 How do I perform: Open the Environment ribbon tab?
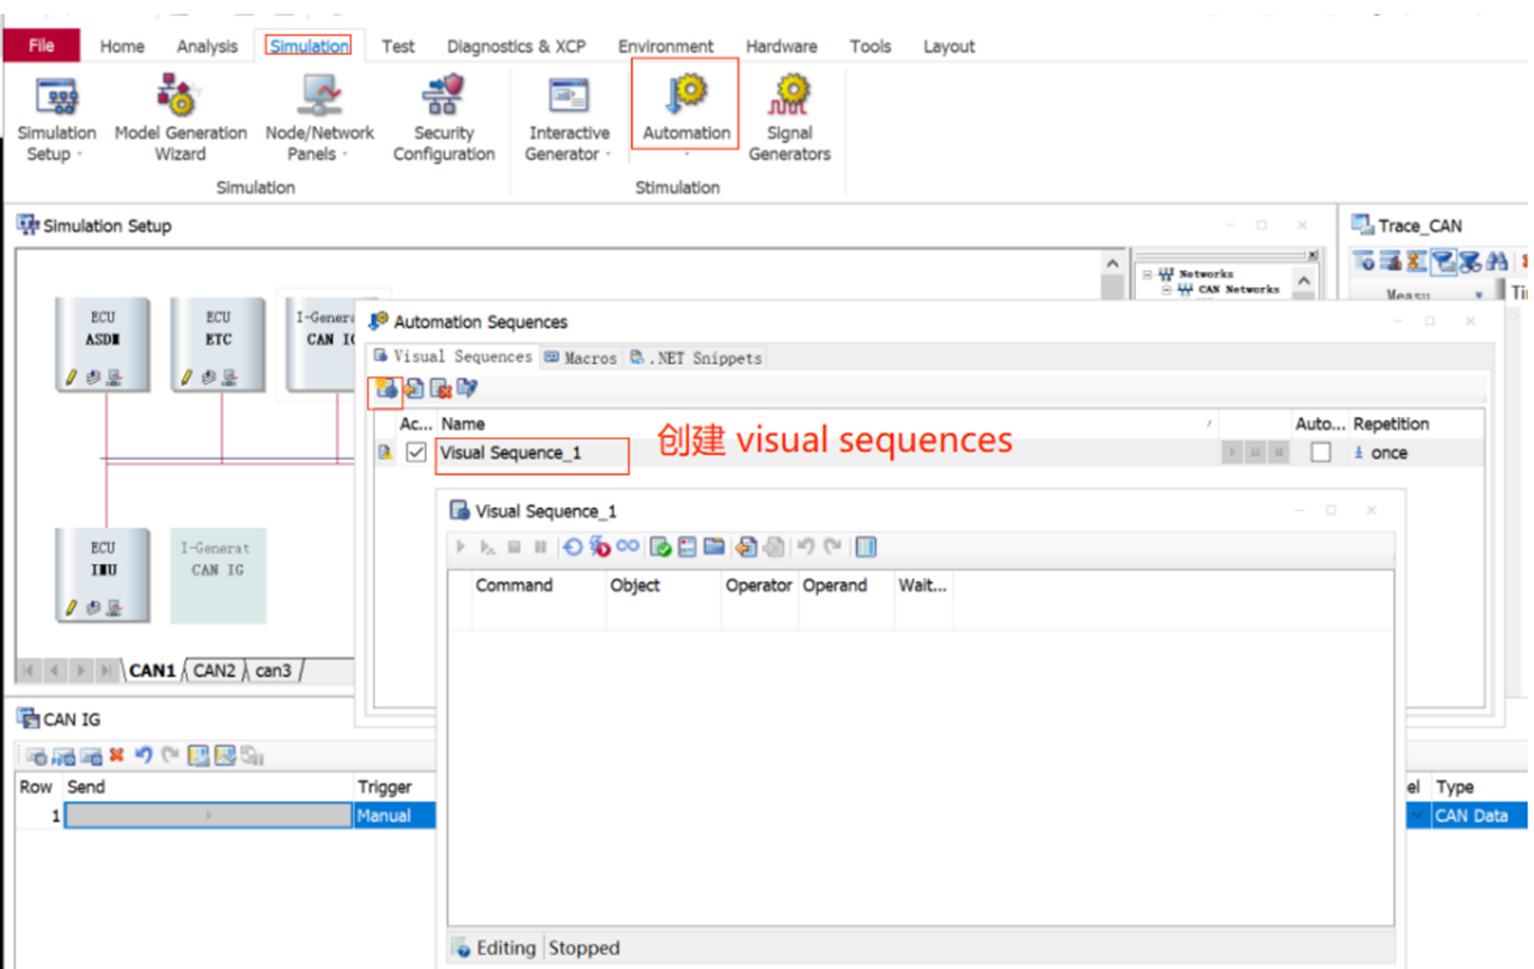click(665, 46)
